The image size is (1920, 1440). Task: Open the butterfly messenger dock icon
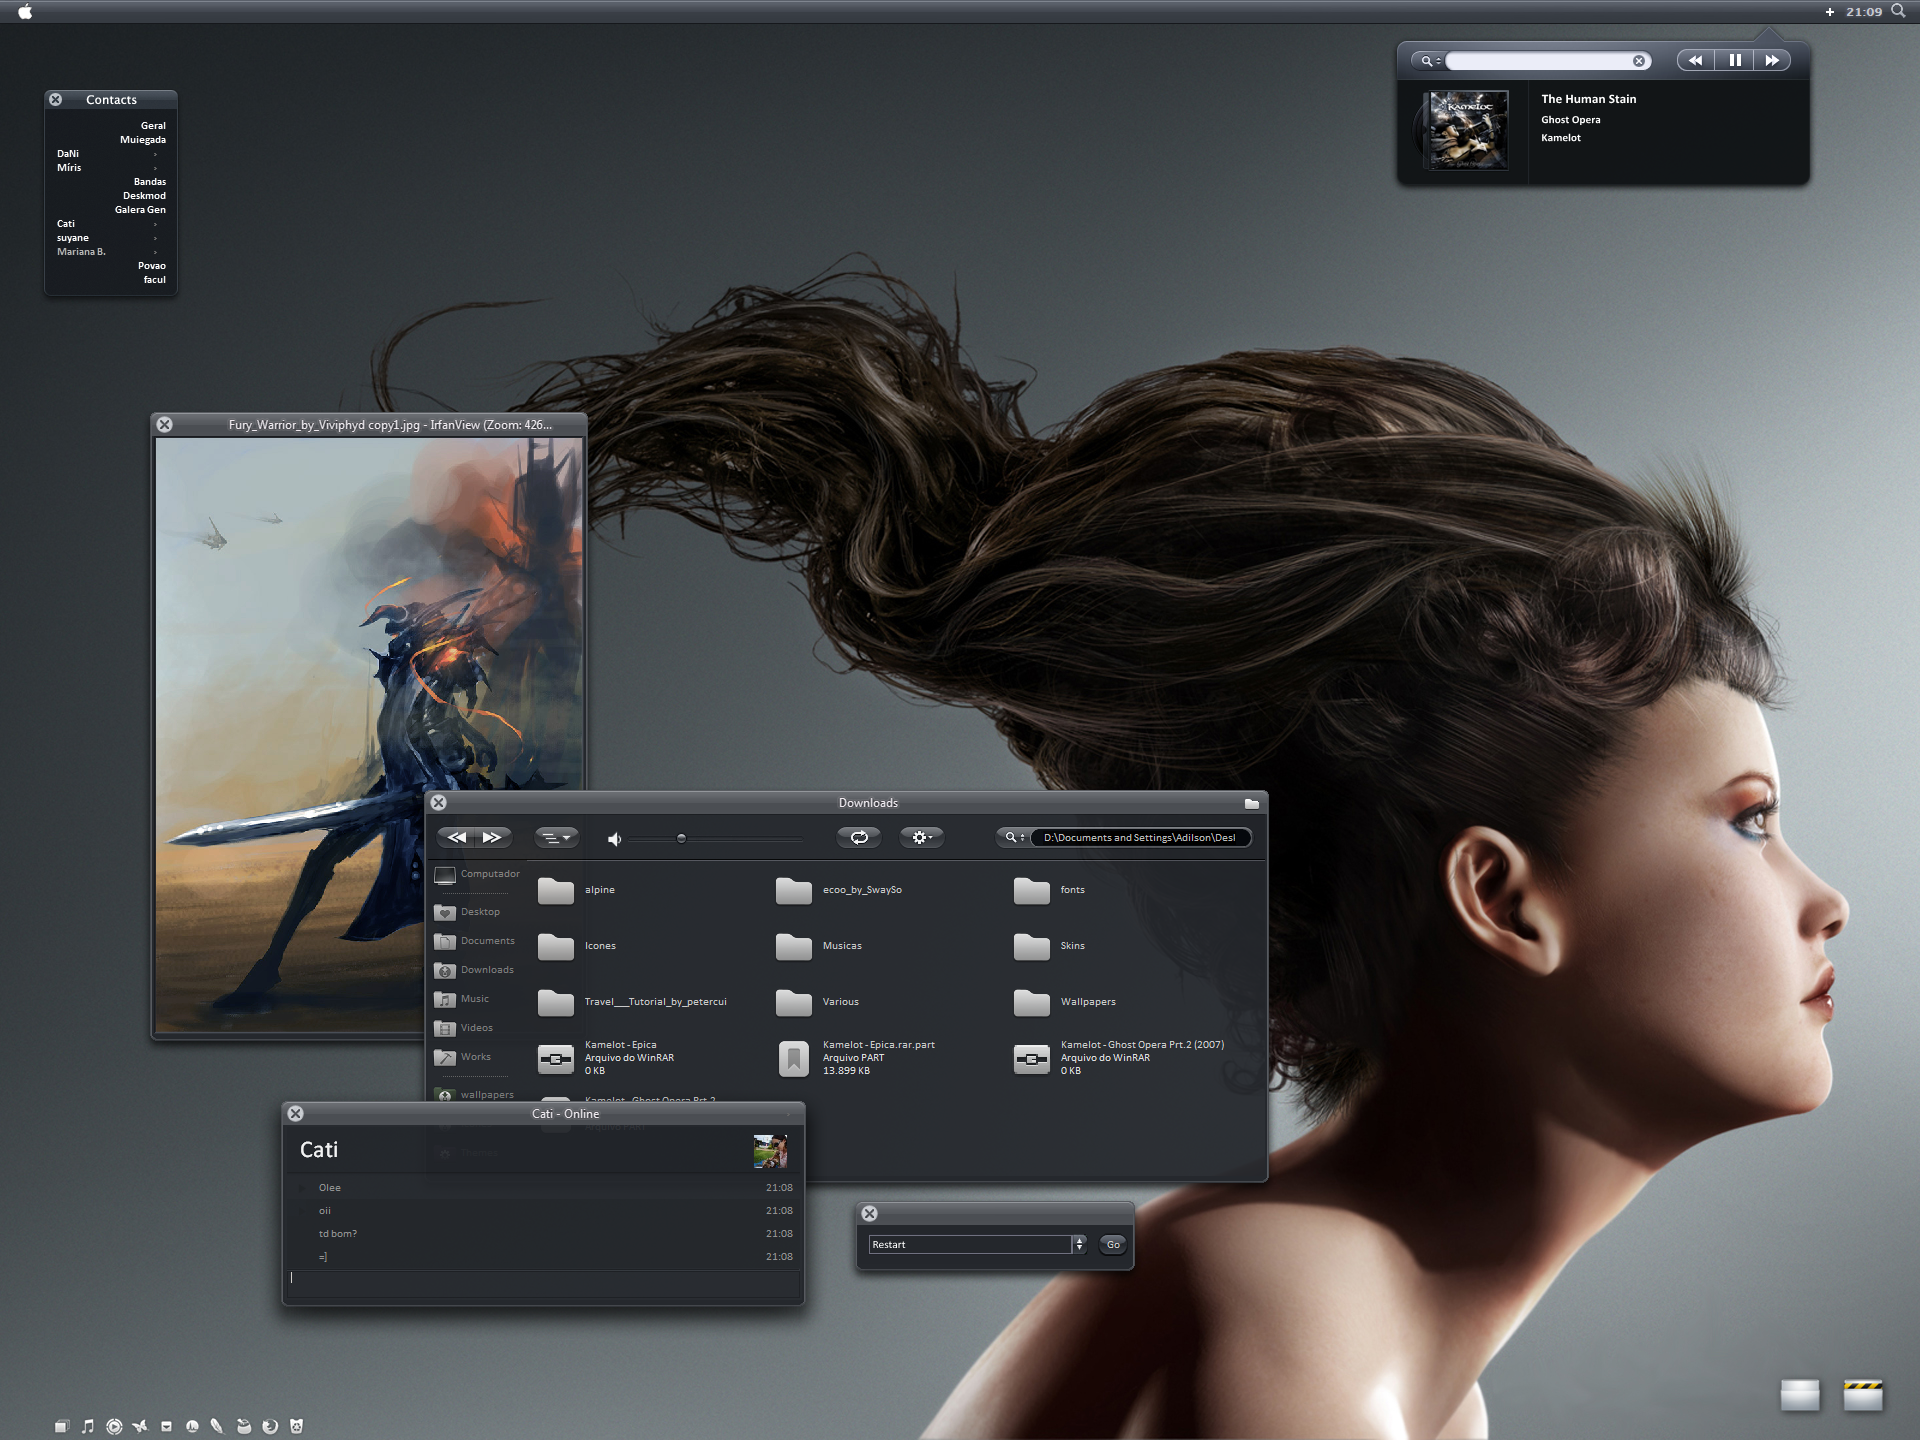[x=140, y=1426]
